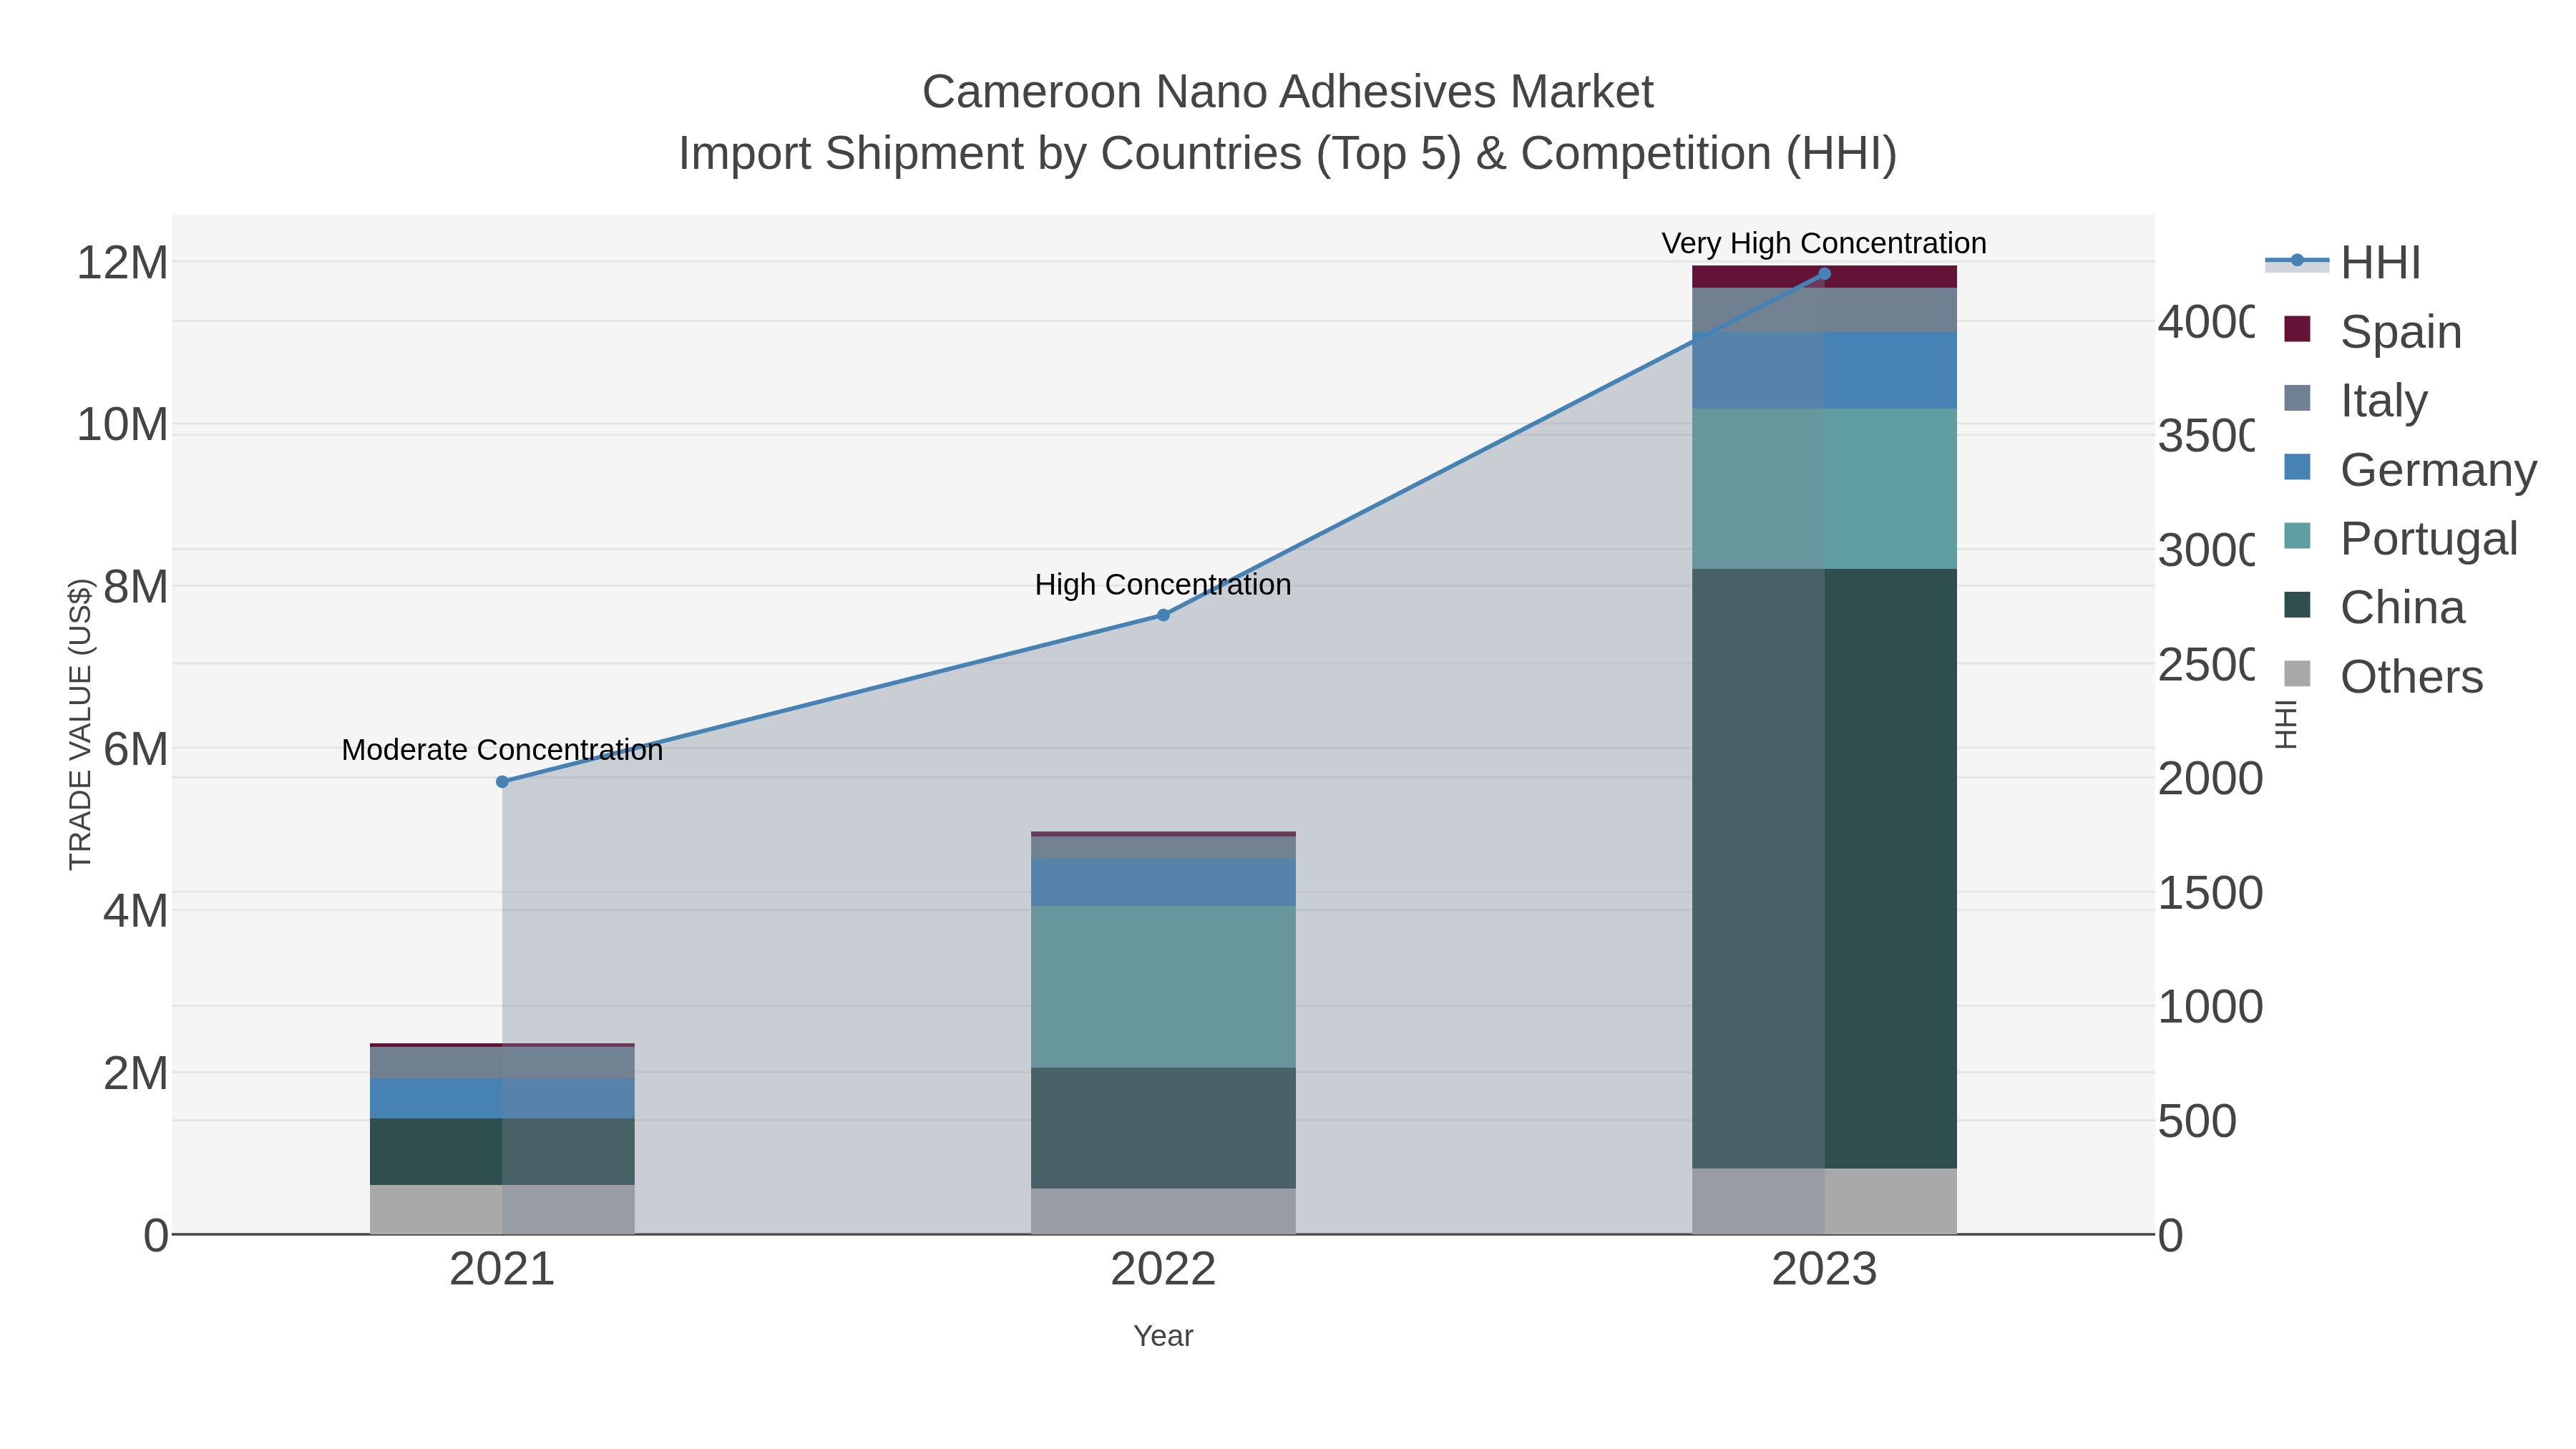Click the Cameroon Nano Adhesives Market title
Viewport: 2576px width, 1449px height.
point(1288,92)
